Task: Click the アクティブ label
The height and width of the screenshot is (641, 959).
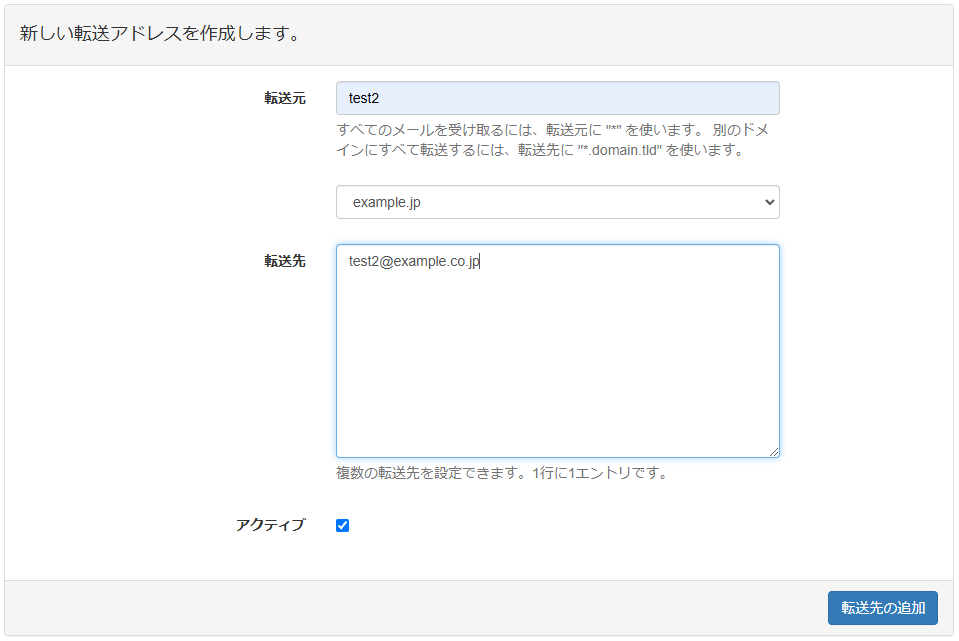Action: coord(270,525)
